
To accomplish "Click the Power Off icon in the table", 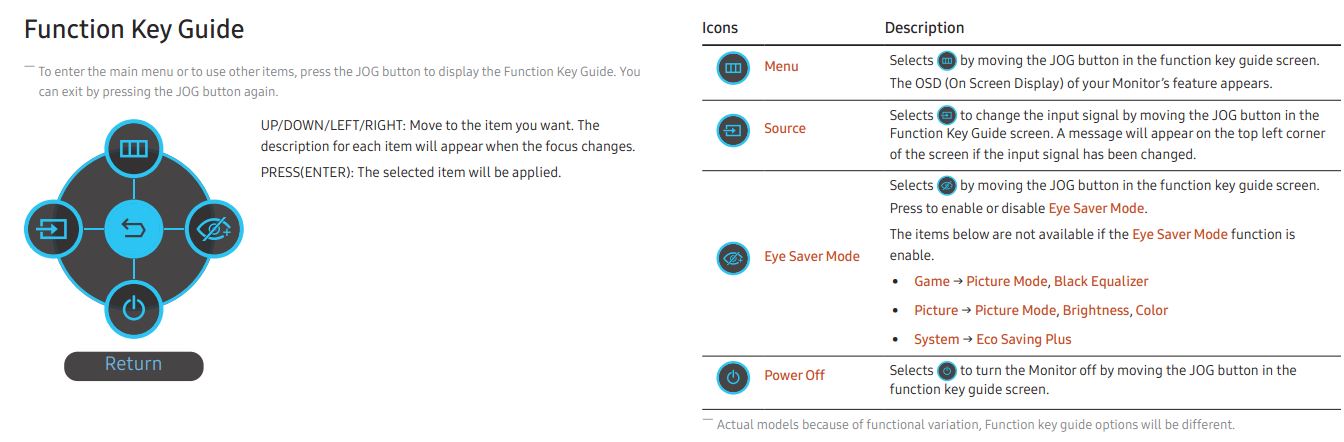I will pos(733,377).
